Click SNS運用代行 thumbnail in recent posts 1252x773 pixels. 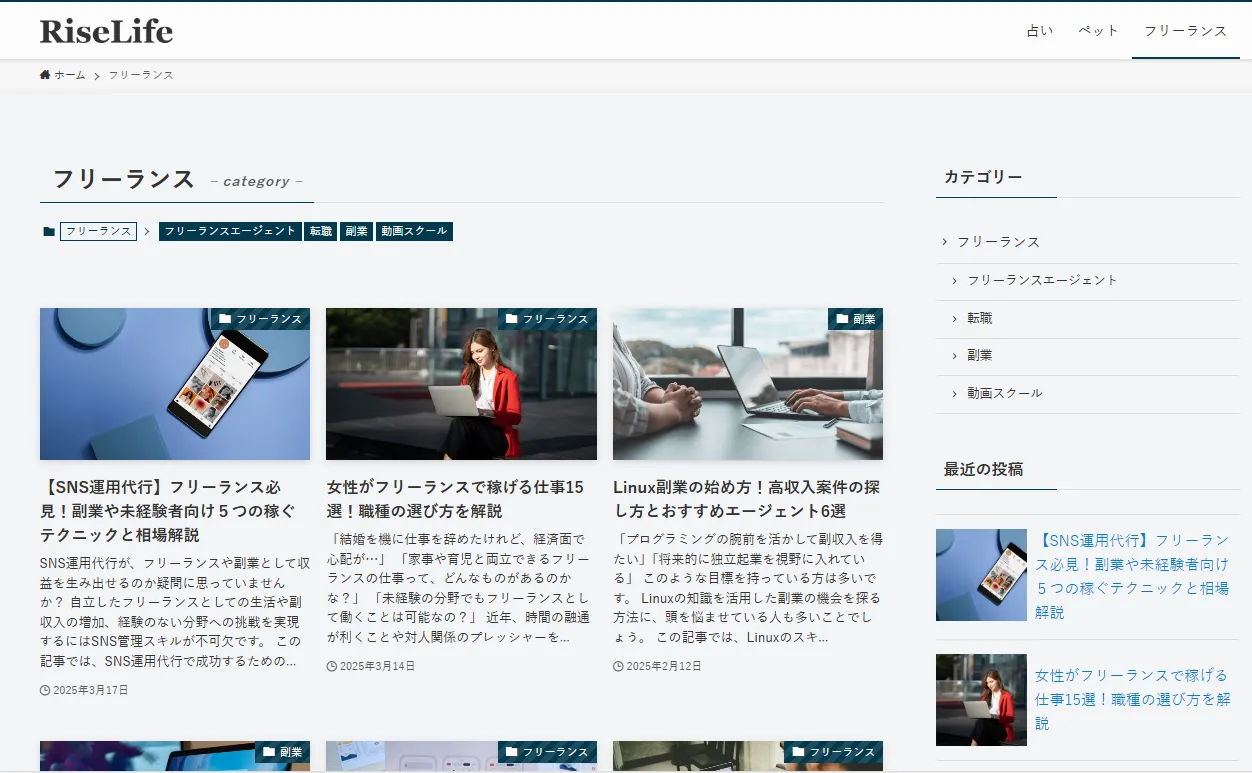[981, 575]
